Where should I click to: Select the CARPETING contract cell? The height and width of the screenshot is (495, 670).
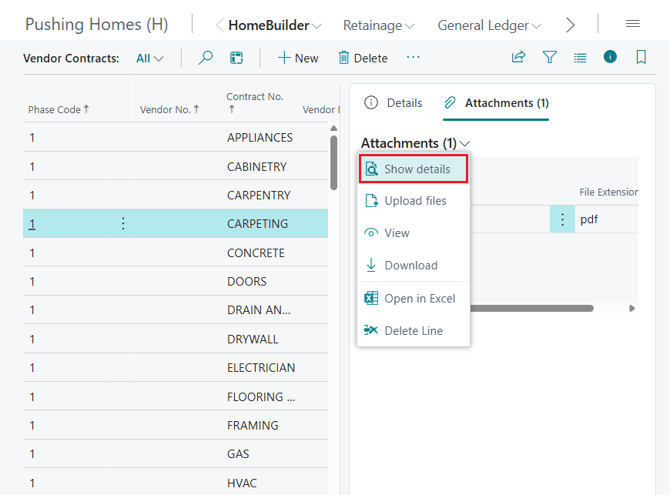[257, 224]
